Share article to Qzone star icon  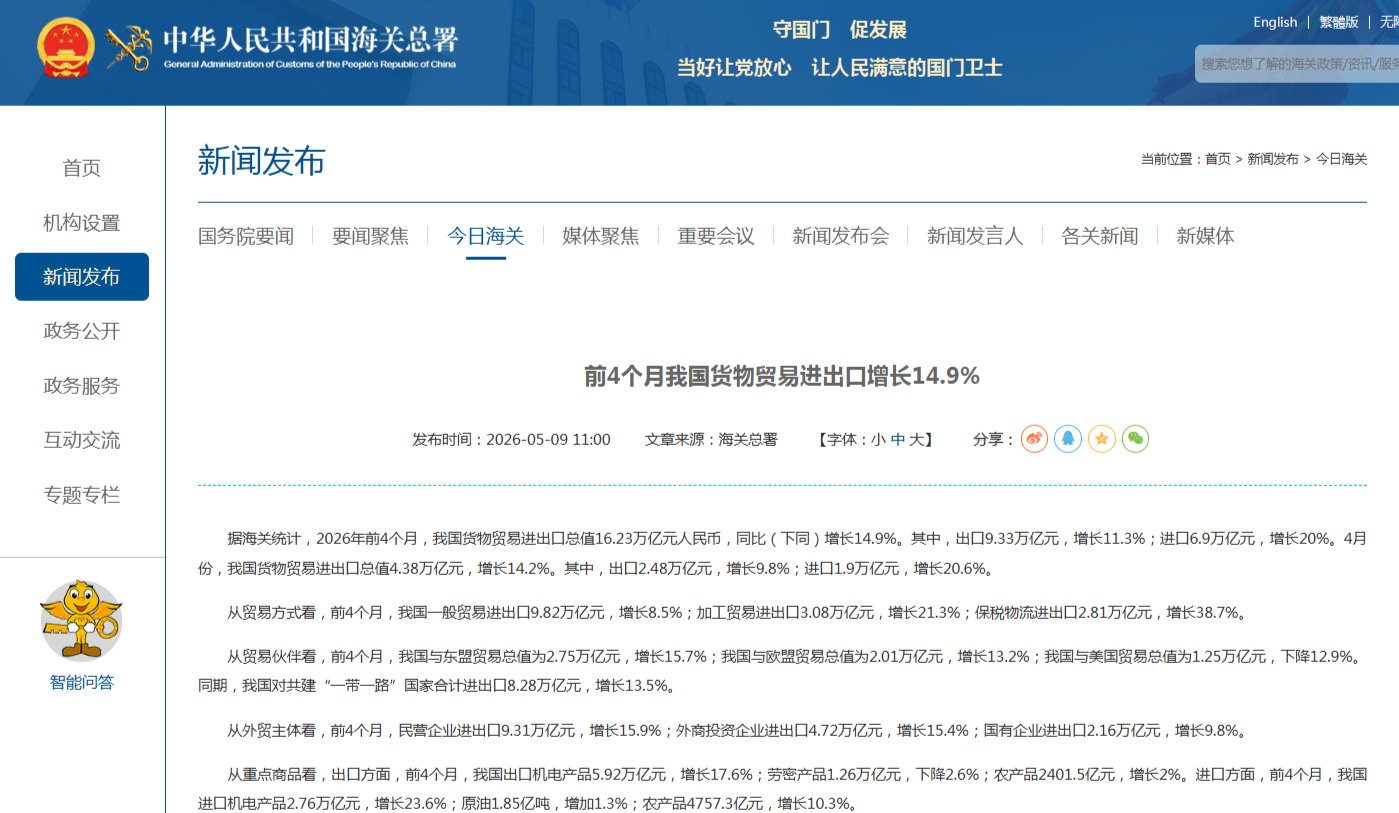pos(1102,439)
